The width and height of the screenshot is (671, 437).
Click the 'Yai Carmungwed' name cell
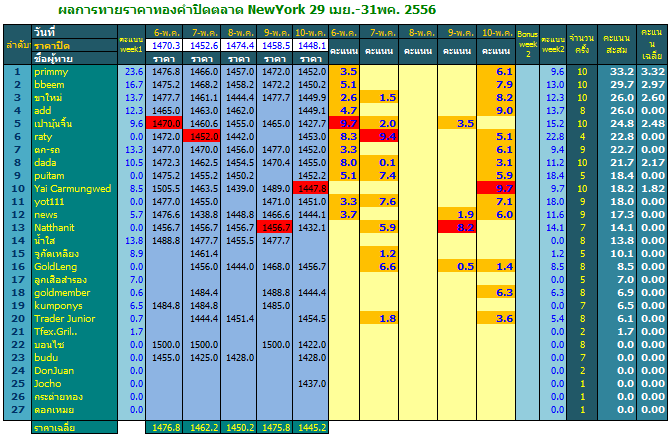coord(75,189)
